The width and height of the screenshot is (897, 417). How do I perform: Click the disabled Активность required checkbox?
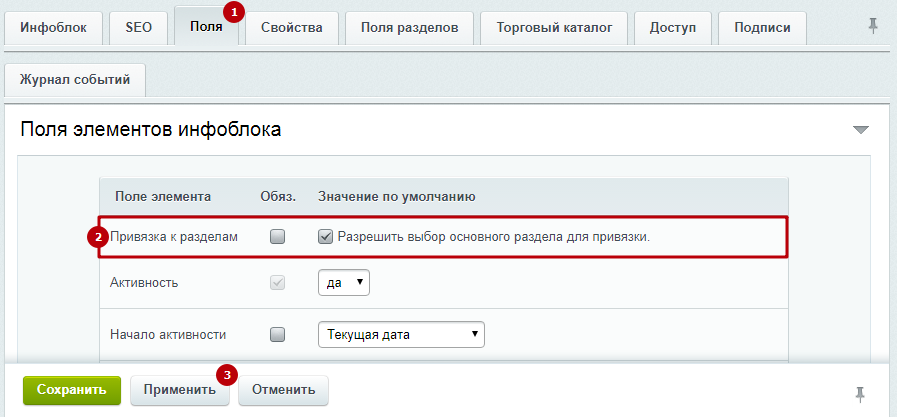tap(278, 283)
